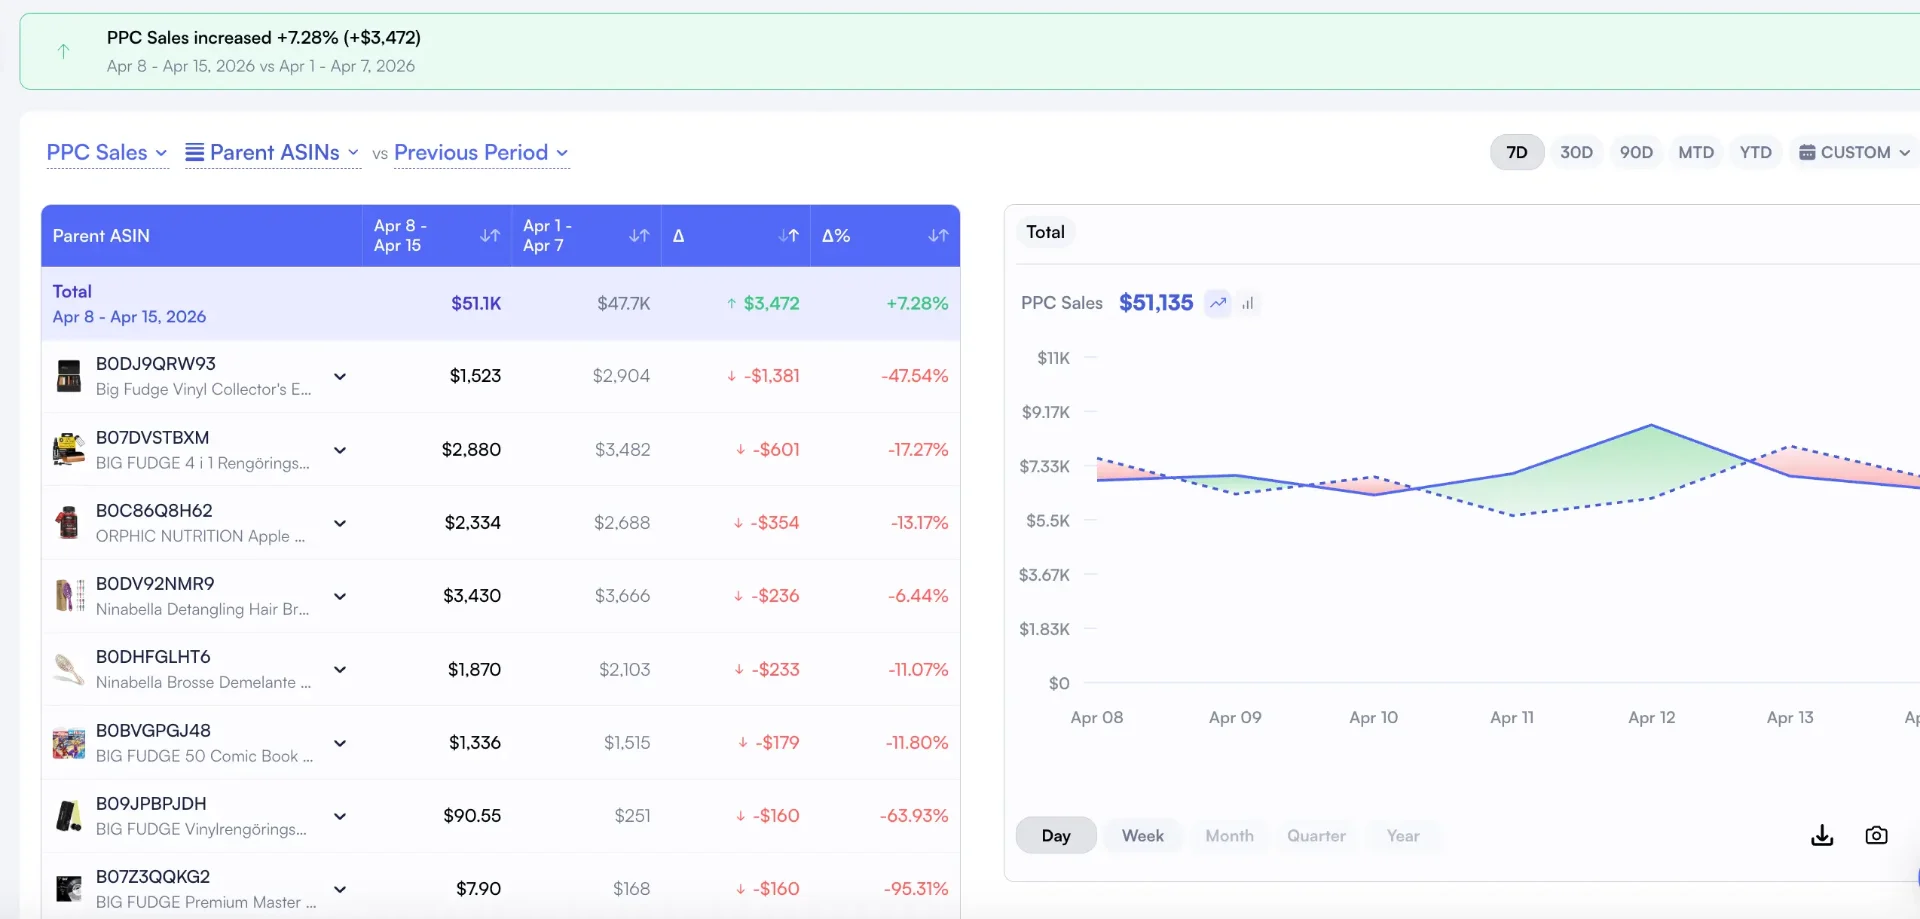Click the -47.54% change value
Viewport: 1920px width, 919px height.
click(914, 376)
